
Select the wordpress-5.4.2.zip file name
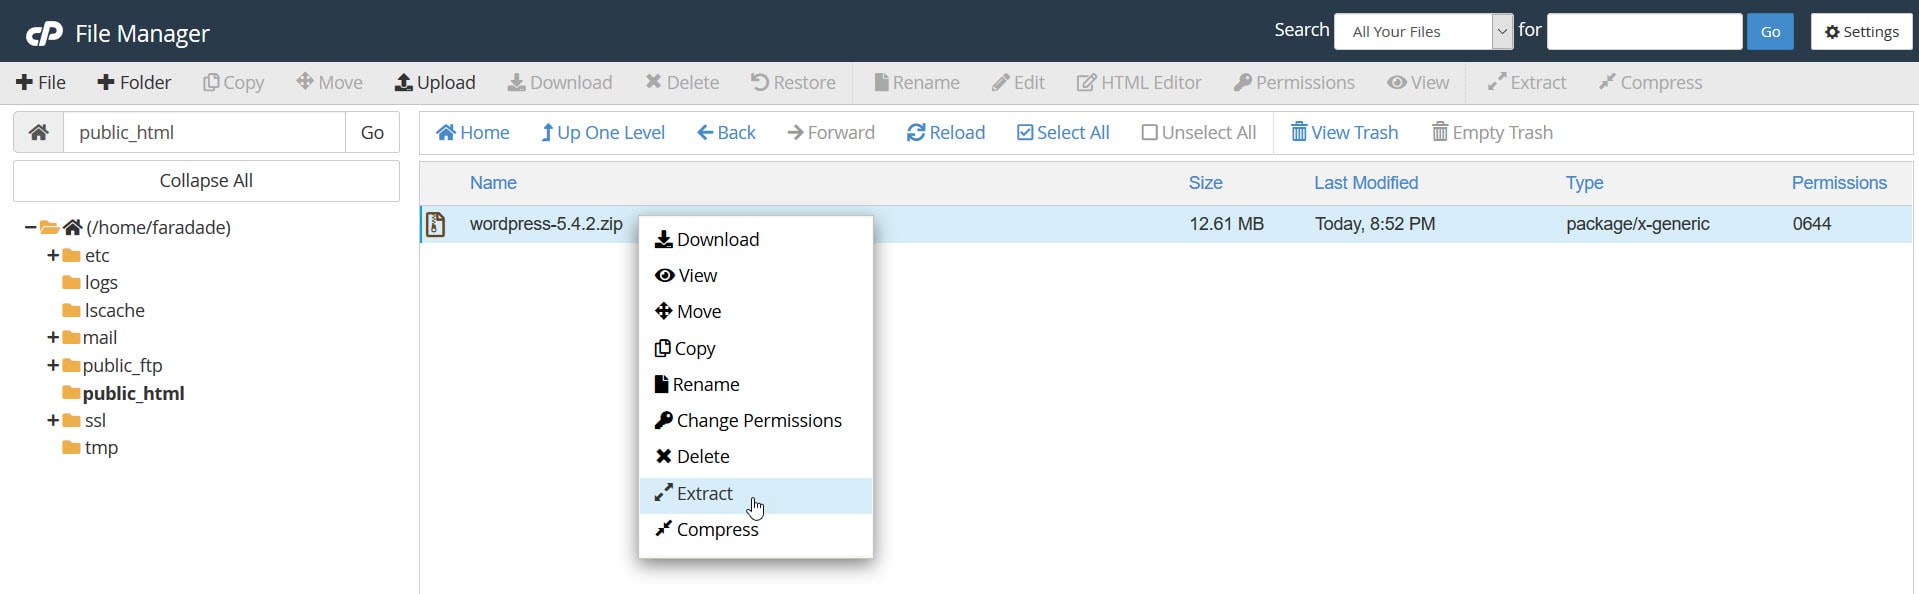point(546,224)
